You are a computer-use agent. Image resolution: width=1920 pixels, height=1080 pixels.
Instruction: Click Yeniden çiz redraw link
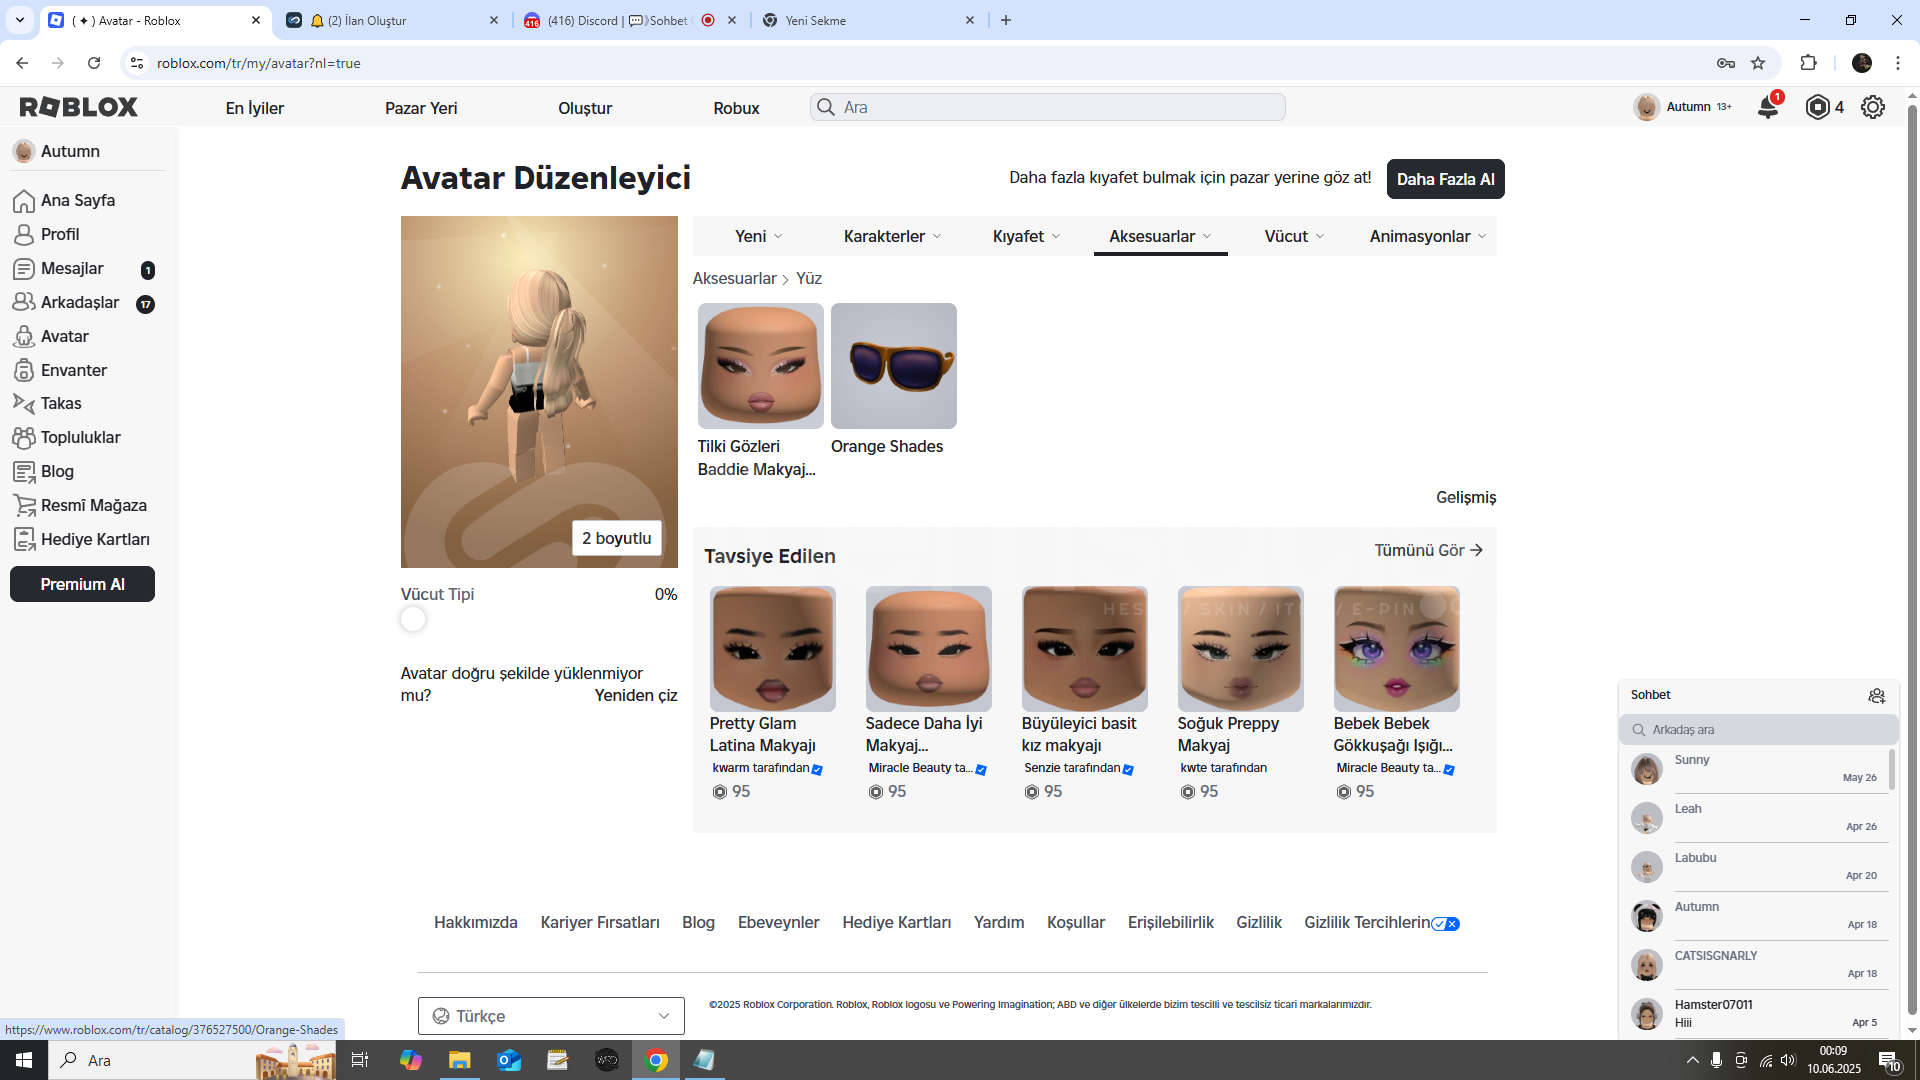click(636, 696)
